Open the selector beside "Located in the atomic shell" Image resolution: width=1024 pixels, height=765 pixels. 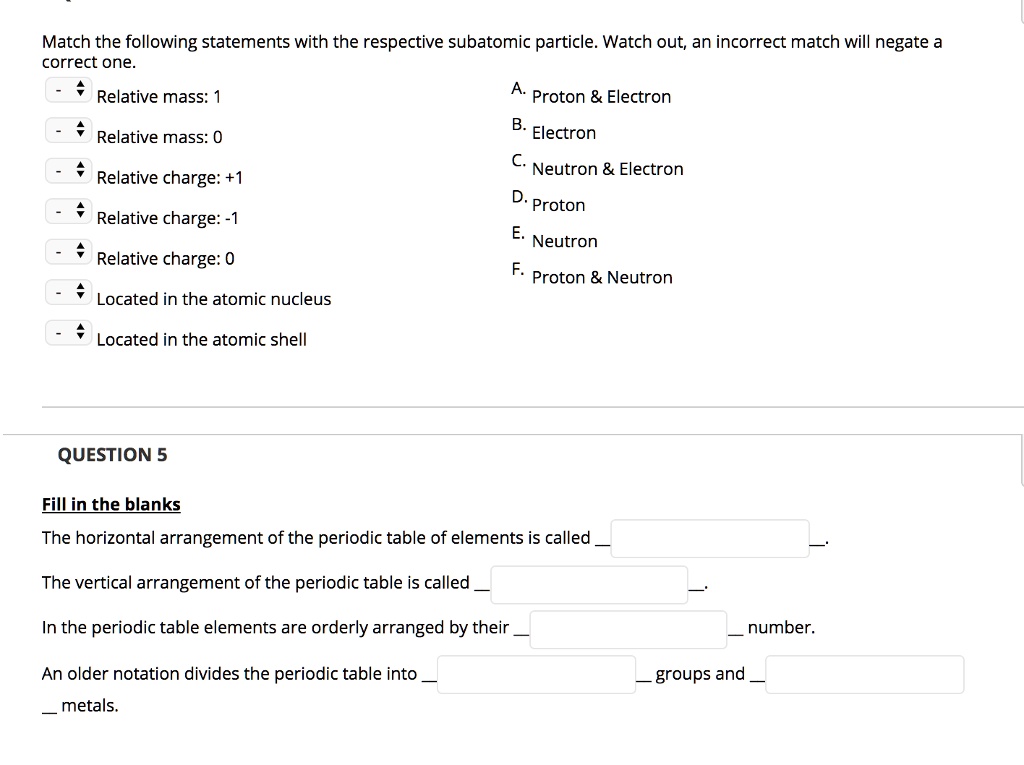click(69, 332)
